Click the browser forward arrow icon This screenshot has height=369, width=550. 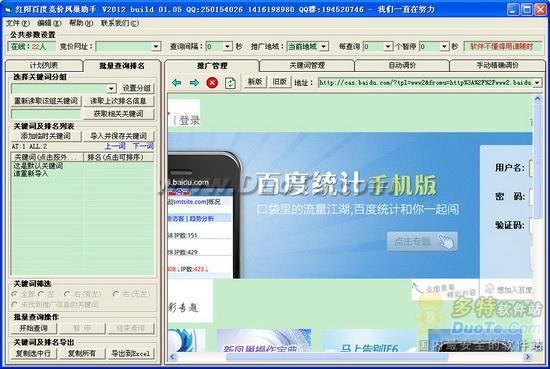tap(194, 83)
